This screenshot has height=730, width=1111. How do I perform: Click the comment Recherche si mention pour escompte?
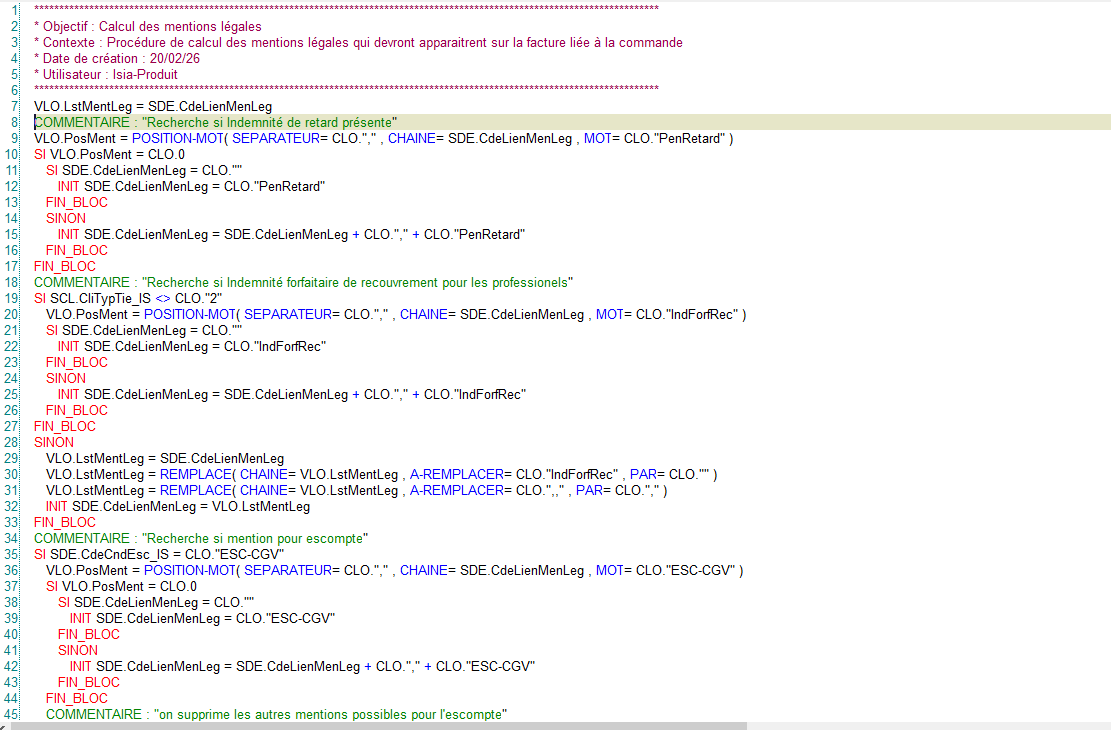coord(200,538)
